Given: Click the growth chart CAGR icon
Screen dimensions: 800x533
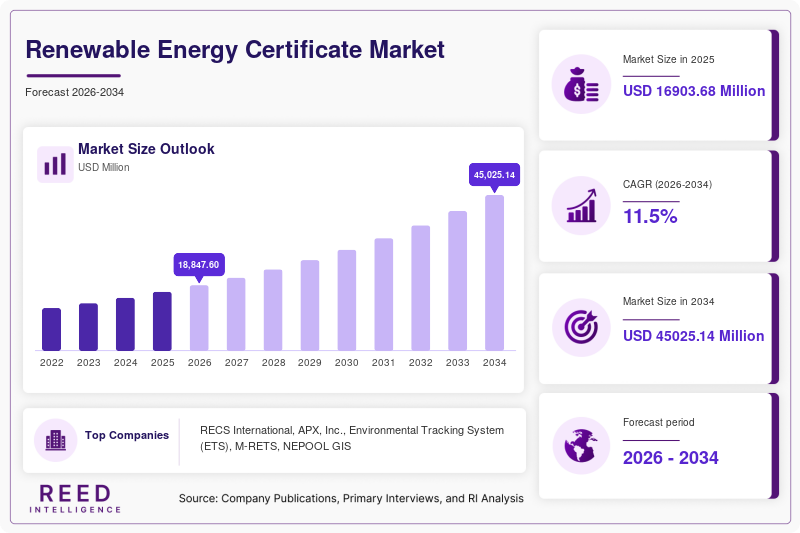Looking at the screenshot, I should pyautogui.click(x=581, y=206).
